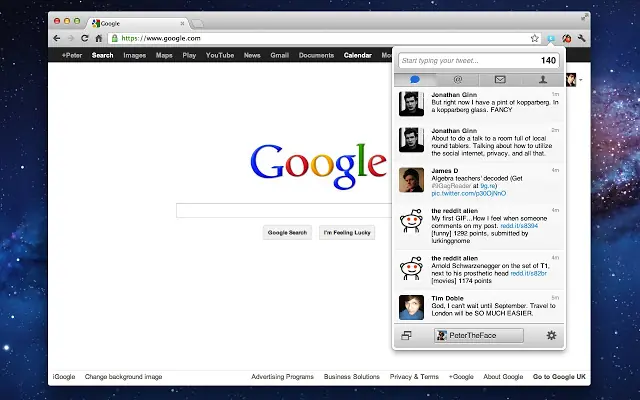Open +Google footer link
Image resolution: width=640 pixels, height=400 pixels.
[x=461, y=377]
